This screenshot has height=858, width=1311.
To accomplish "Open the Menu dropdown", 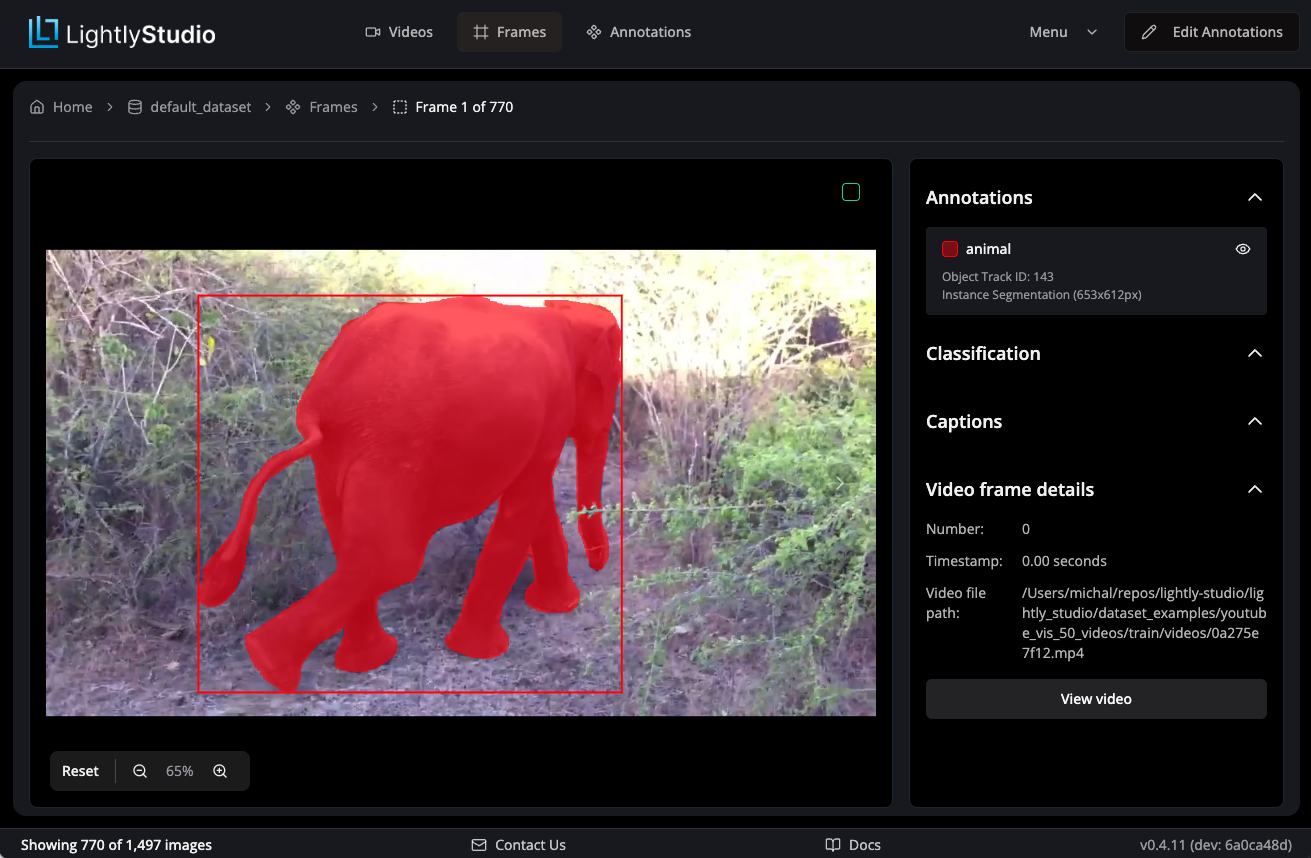I will pyautogui.click(x=1063, y=32).
